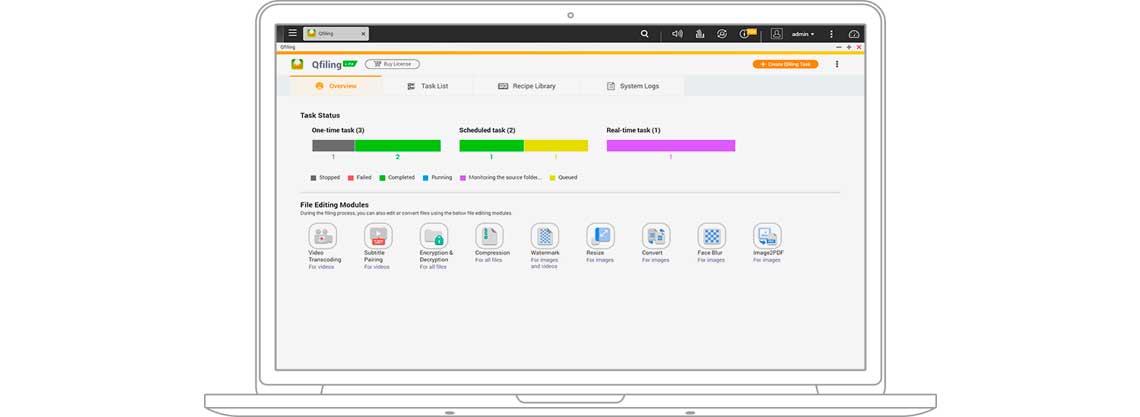Switch to the Recipe Library tab
The width and height of the screenshot is (1140, 417).
pyautogui.click(x=527, y=86)
